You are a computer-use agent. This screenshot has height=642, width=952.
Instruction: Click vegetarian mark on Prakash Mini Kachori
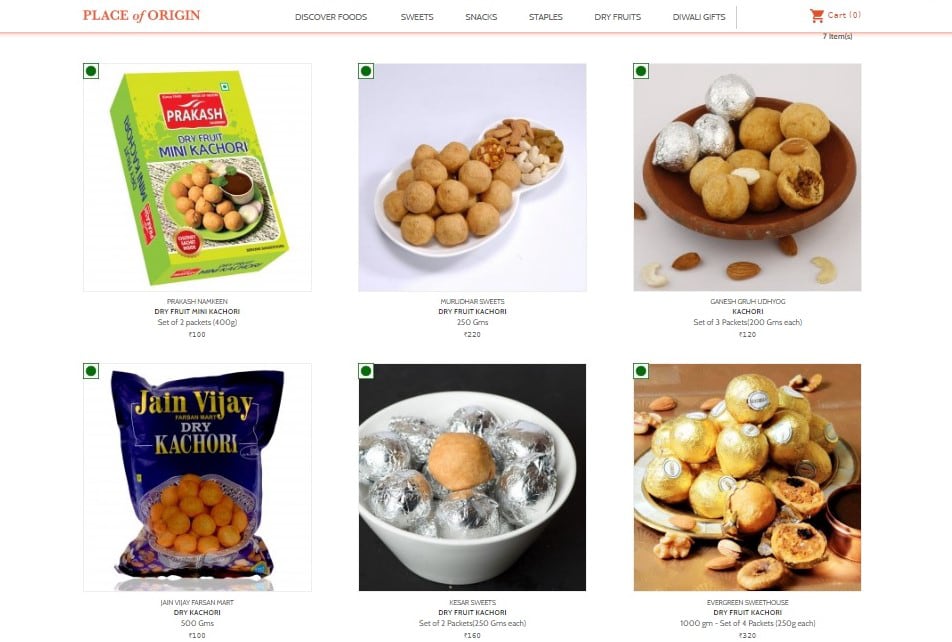(91, 71)
